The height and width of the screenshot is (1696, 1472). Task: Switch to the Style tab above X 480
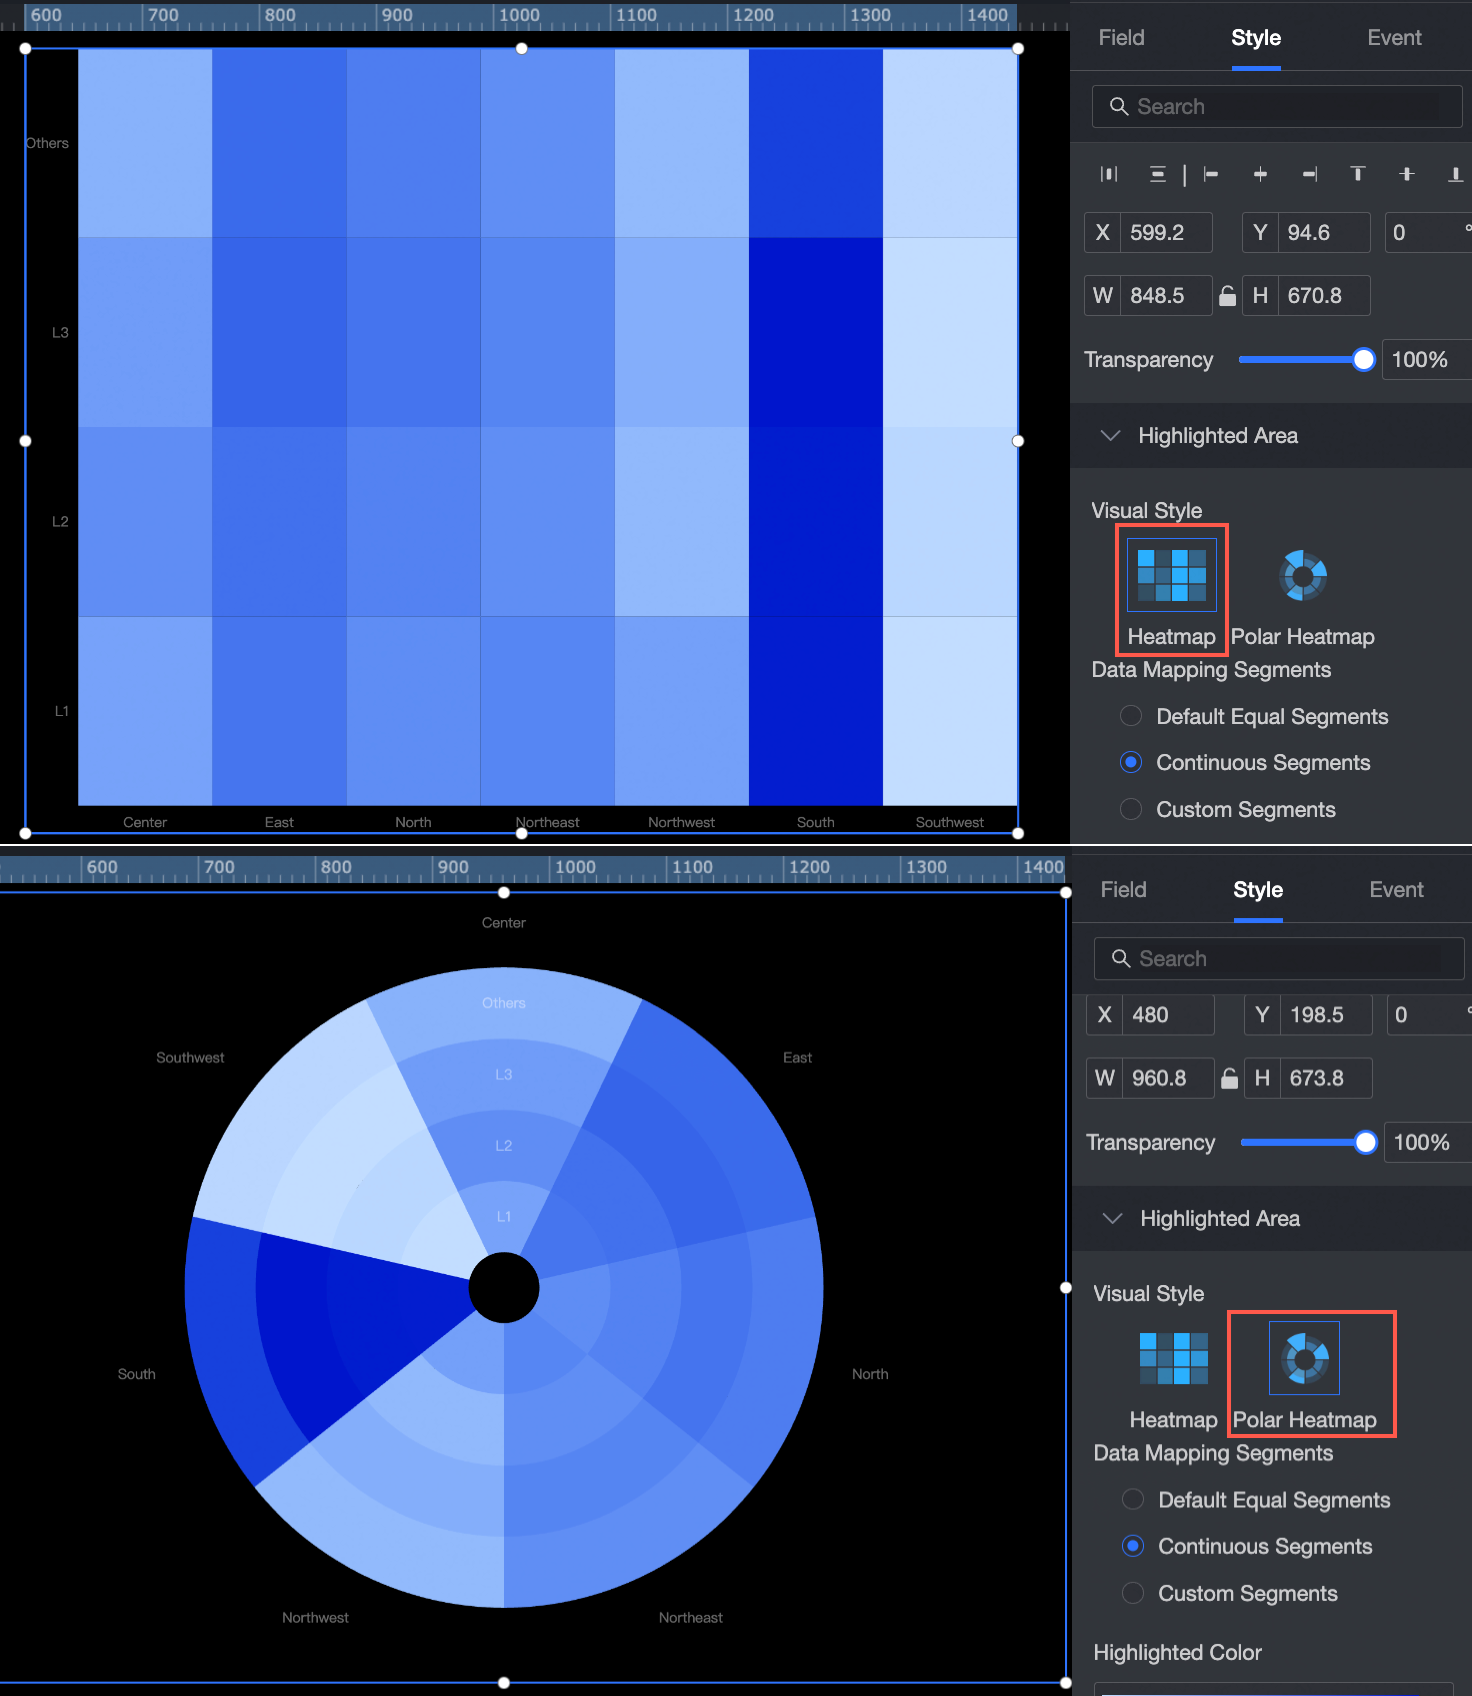(x=1258, y=890)
